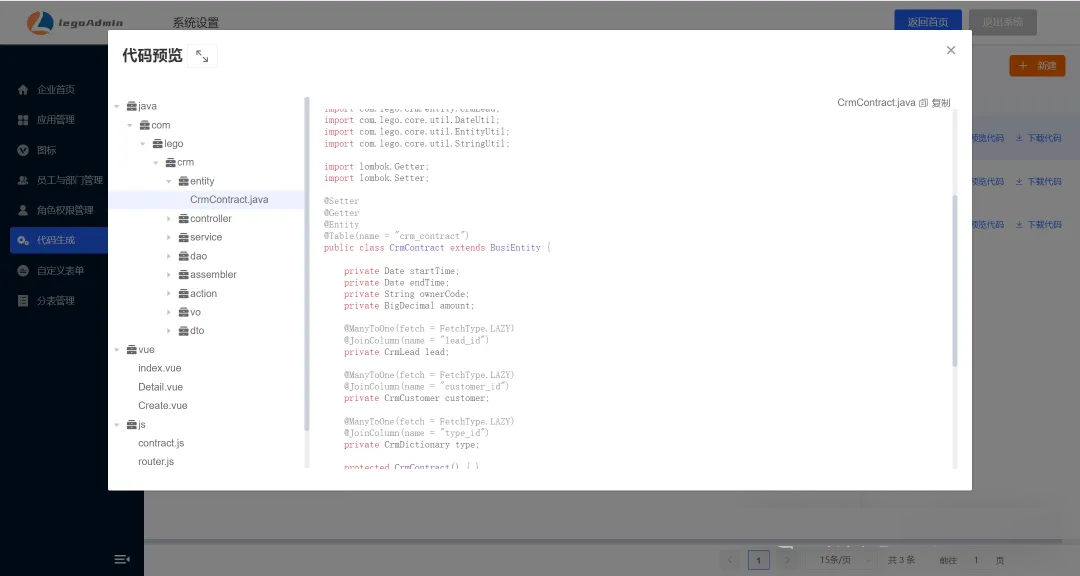Expand the vo folder arrow
The height and width of the screenshot is (576, 1080).
(x=169, y=312)
